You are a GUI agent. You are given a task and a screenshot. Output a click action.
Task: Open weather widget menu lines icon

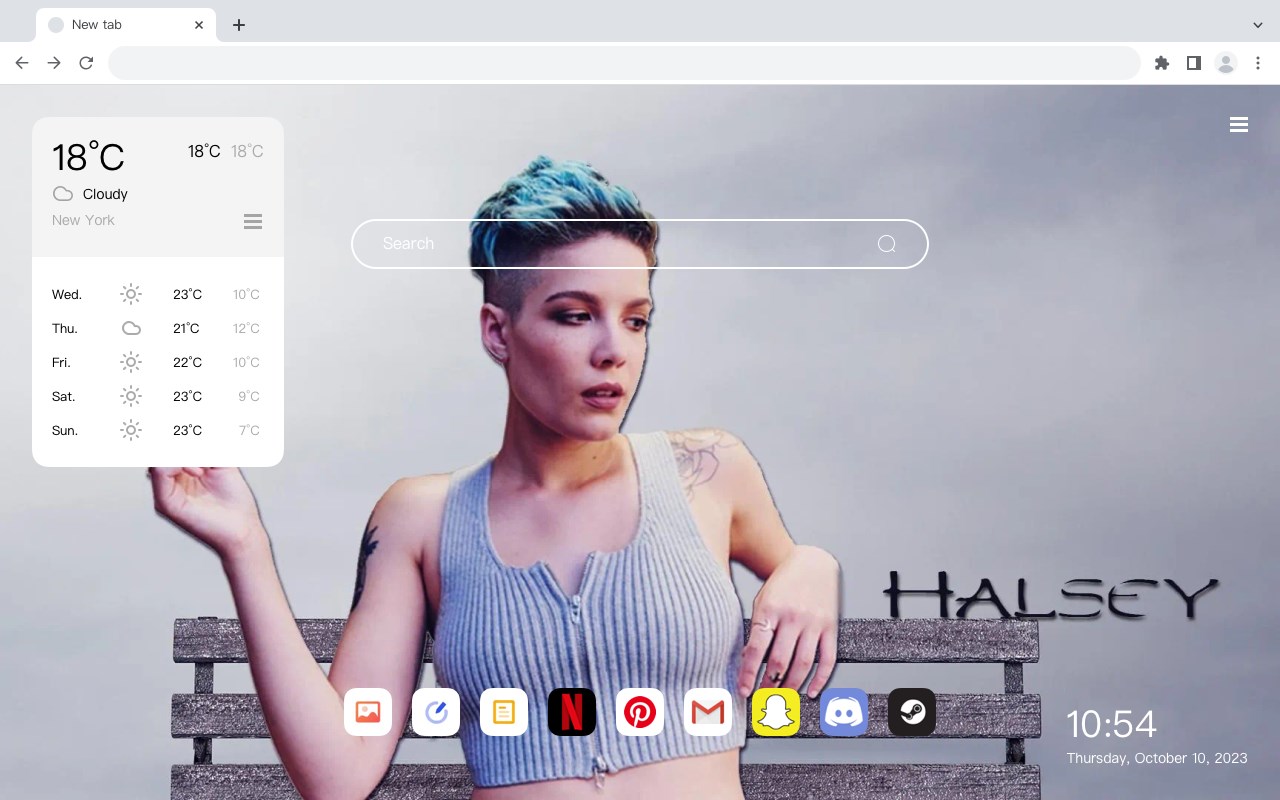(253, 221)
